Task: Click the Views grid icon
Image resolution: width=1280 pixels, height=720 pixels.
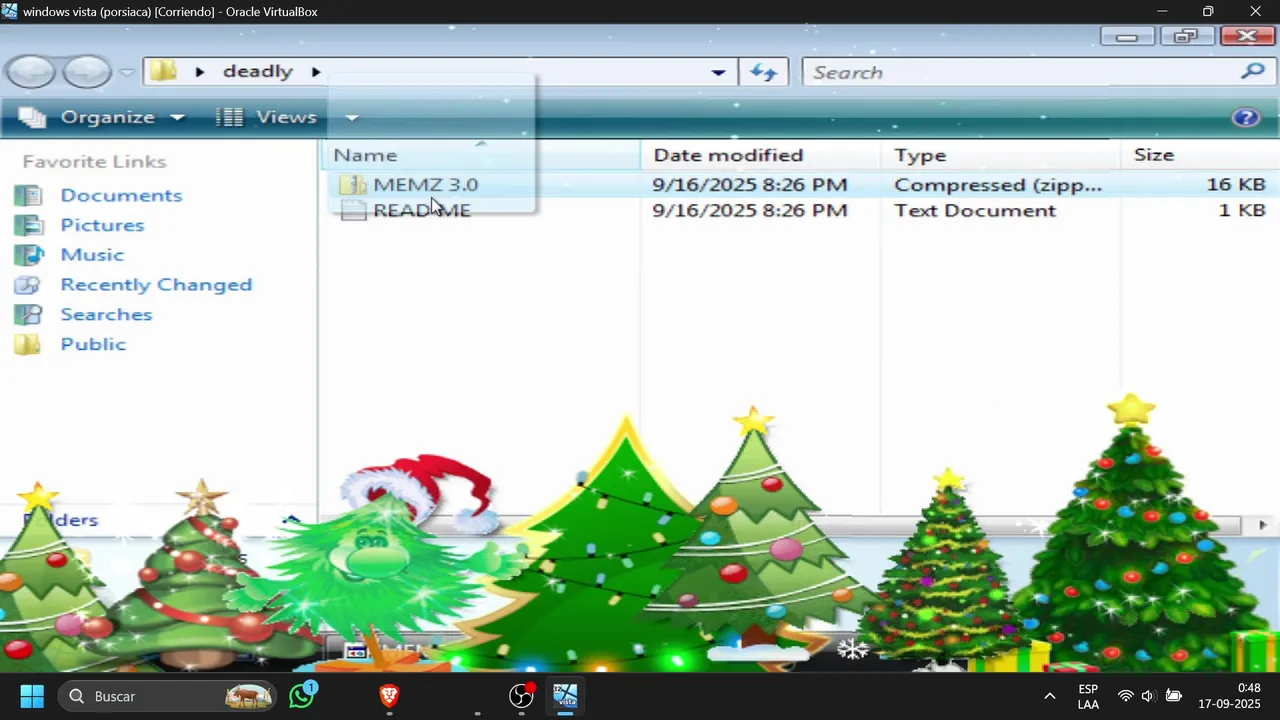Action: coord(230,117)
